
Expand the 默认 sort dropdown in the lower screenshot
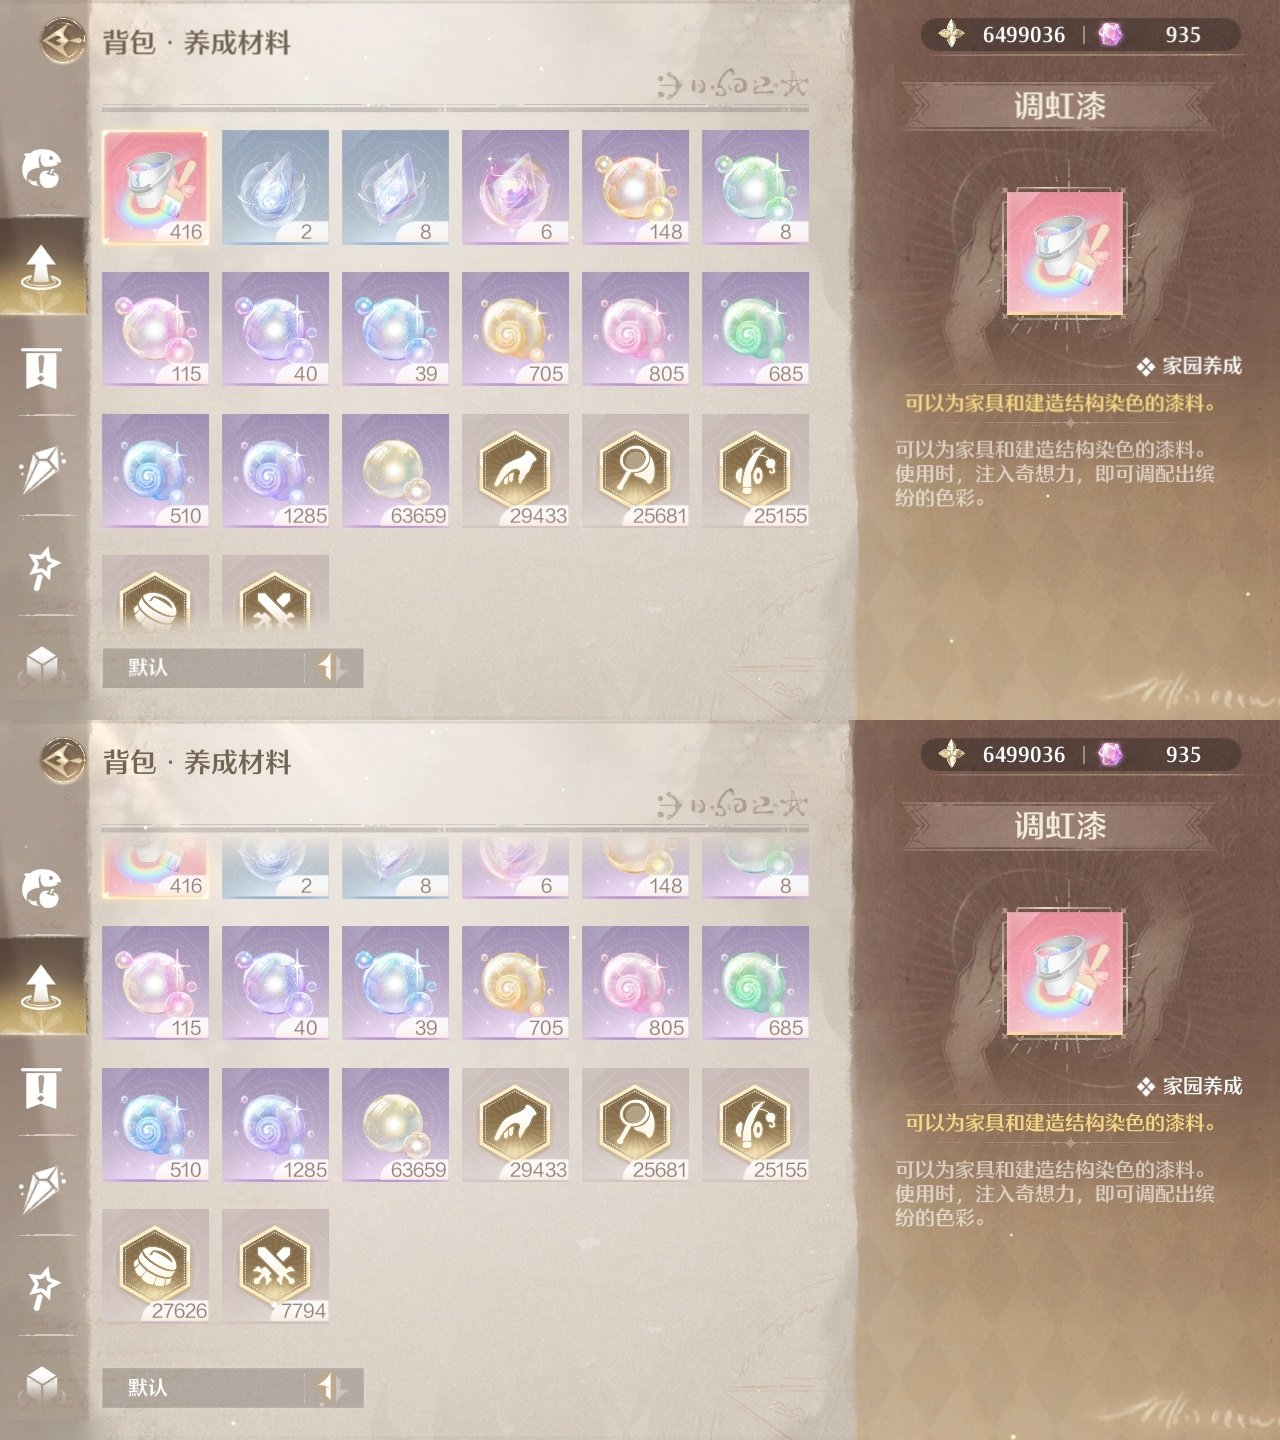[203, 1388]
